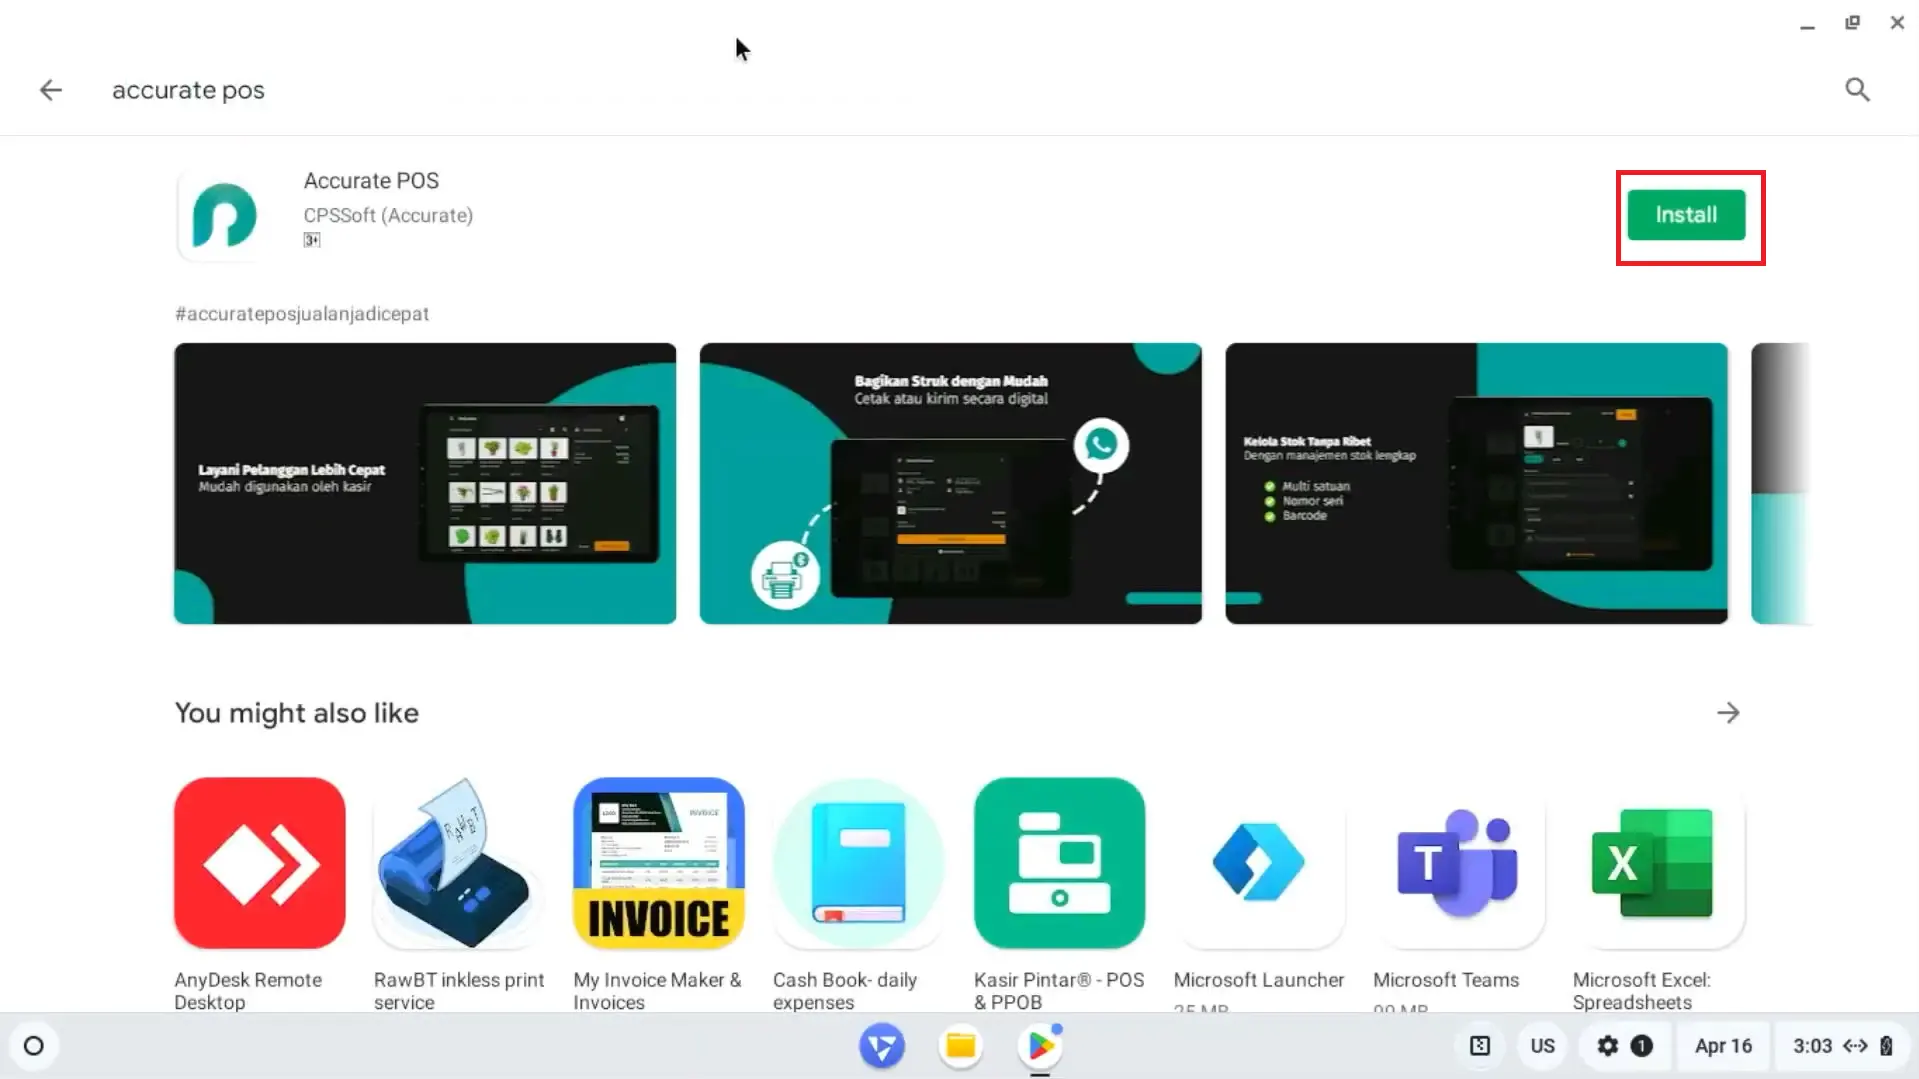
Task: Click the search field showing accurate pos
Action: click(x=188, y=89)
